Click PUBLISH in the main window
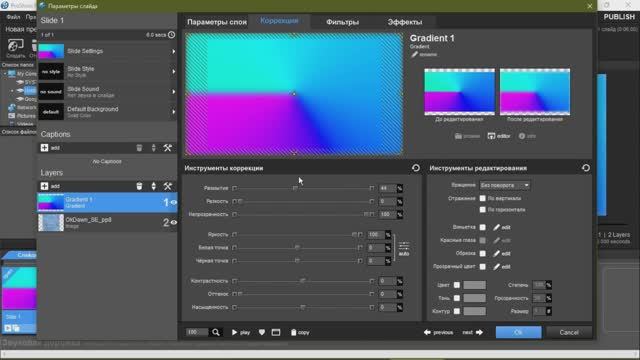This screenshot has height=360, width=640. point(619,17)
